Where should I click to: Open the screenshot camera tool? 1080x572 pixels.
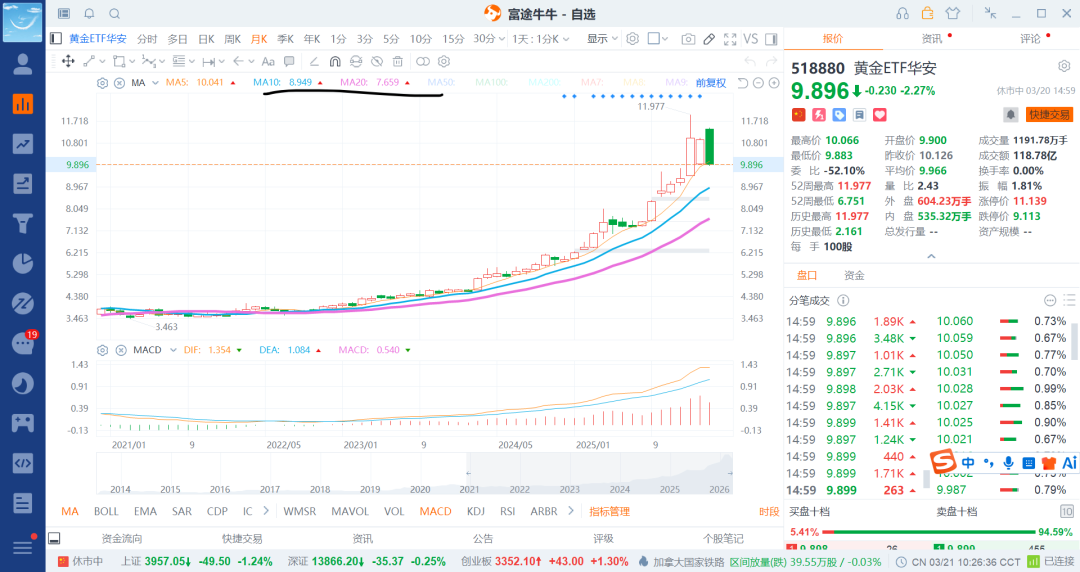(x=688, y=39)
